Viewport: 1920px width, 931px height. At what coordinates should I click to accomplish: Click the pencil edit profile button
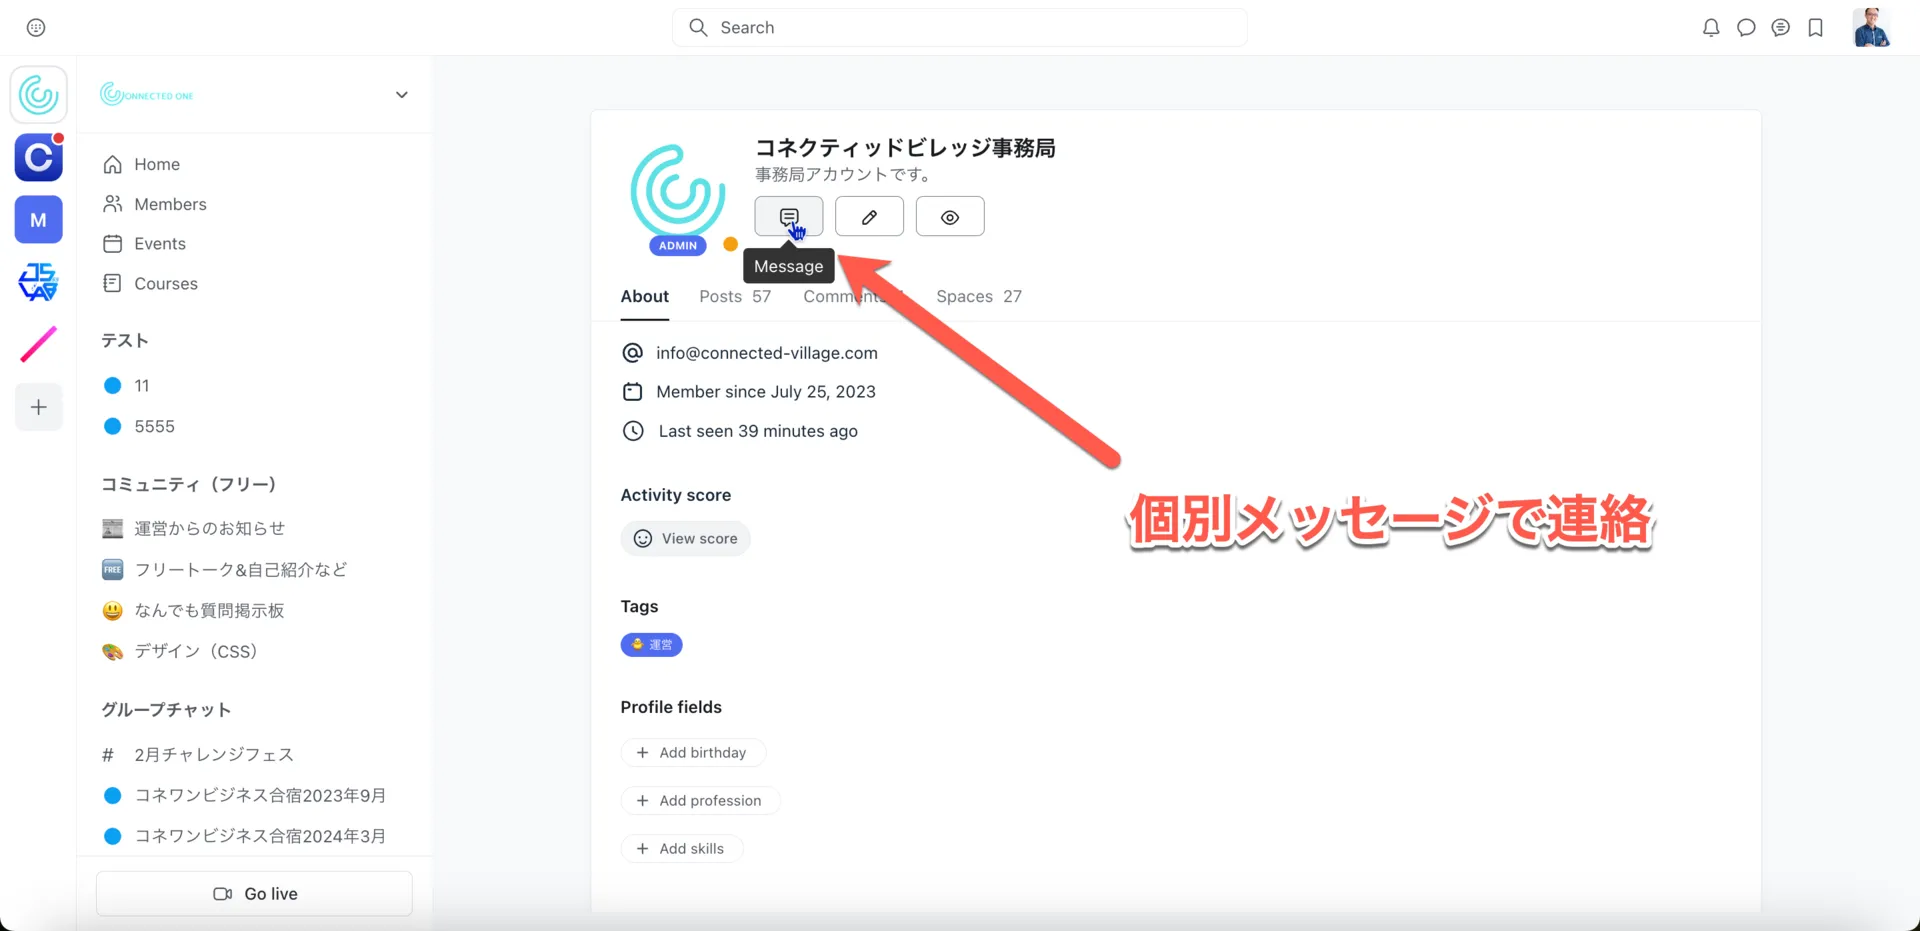click(869, 217)
